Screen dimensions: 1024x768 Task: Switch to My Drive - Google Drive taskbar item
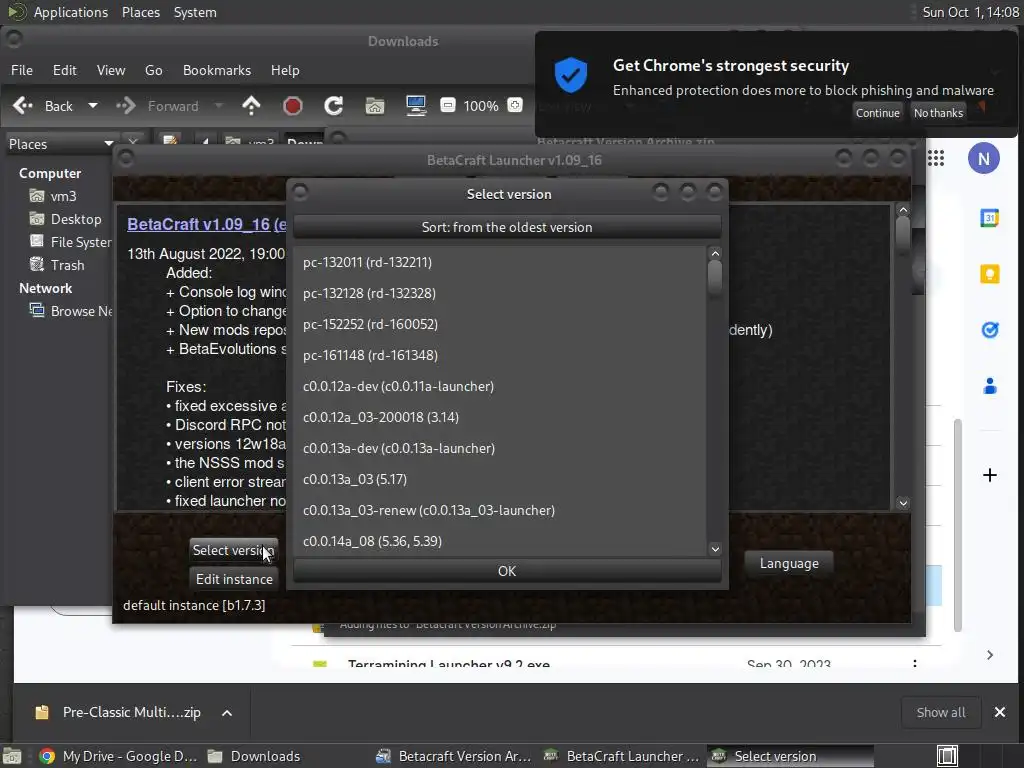pos(118,756)
